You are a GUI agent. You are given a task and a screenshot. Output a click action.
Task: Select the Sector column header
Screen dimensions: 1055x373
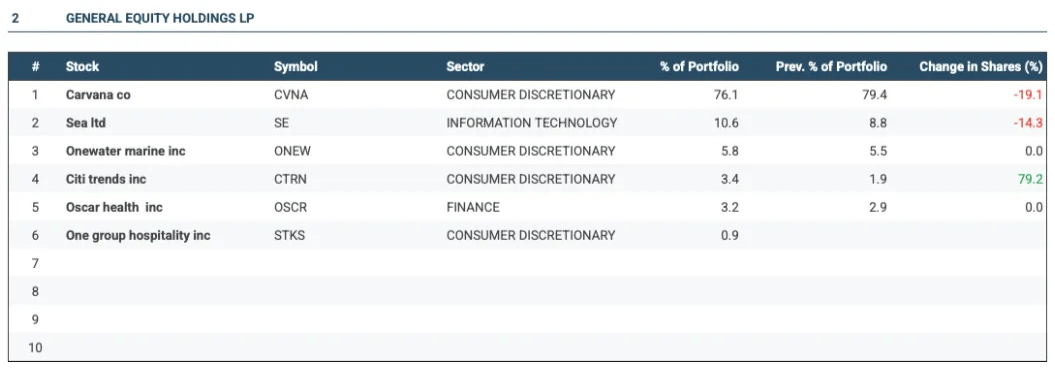[x=465, y=67]
